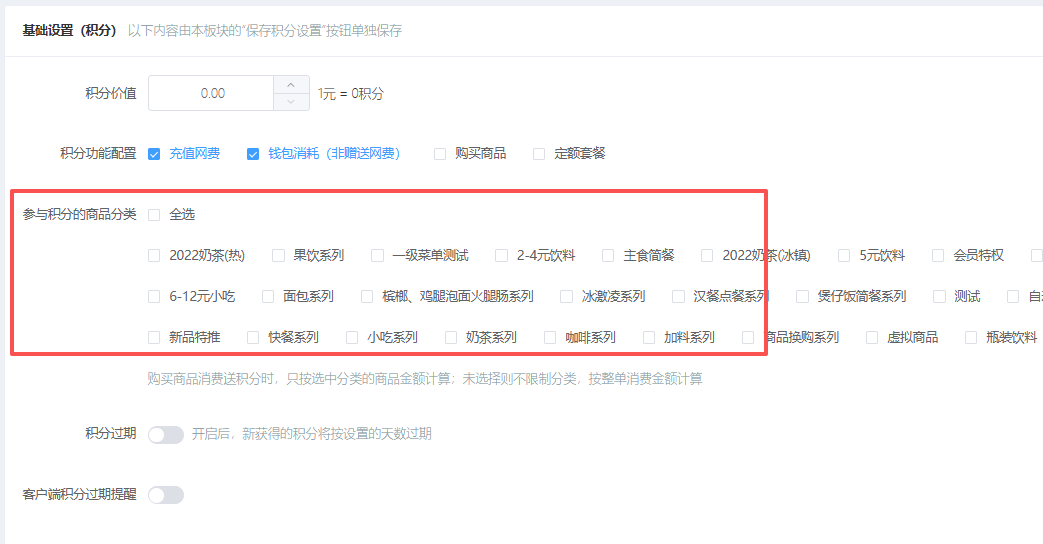1043x544 pixels.
Task: Tick the 全选 checkbox
Action: point(154,215)
